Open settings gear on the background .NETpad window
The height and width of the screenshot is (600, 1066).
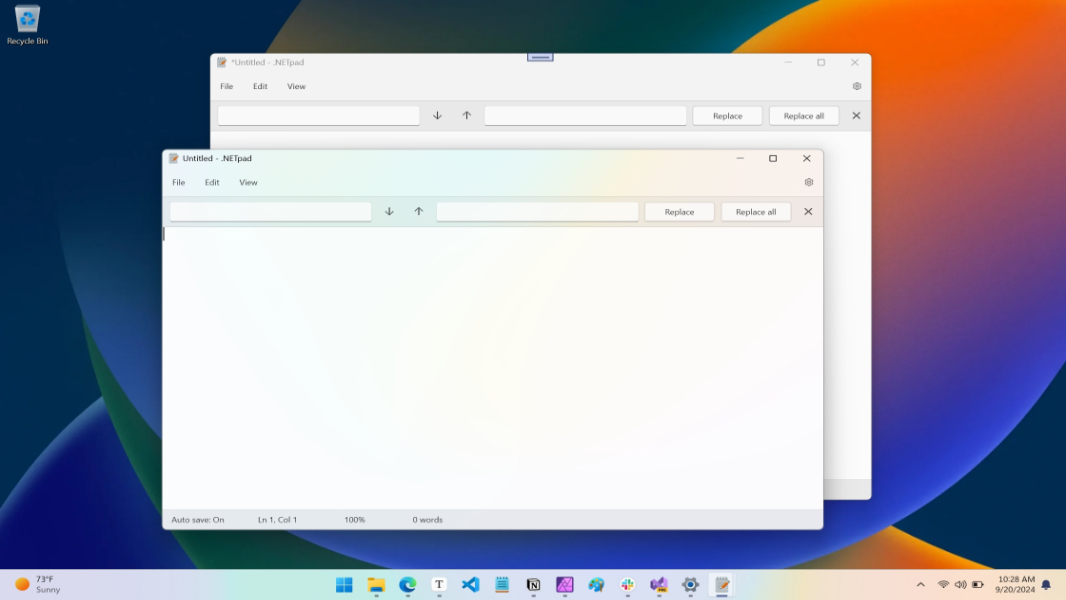(856, 86)
